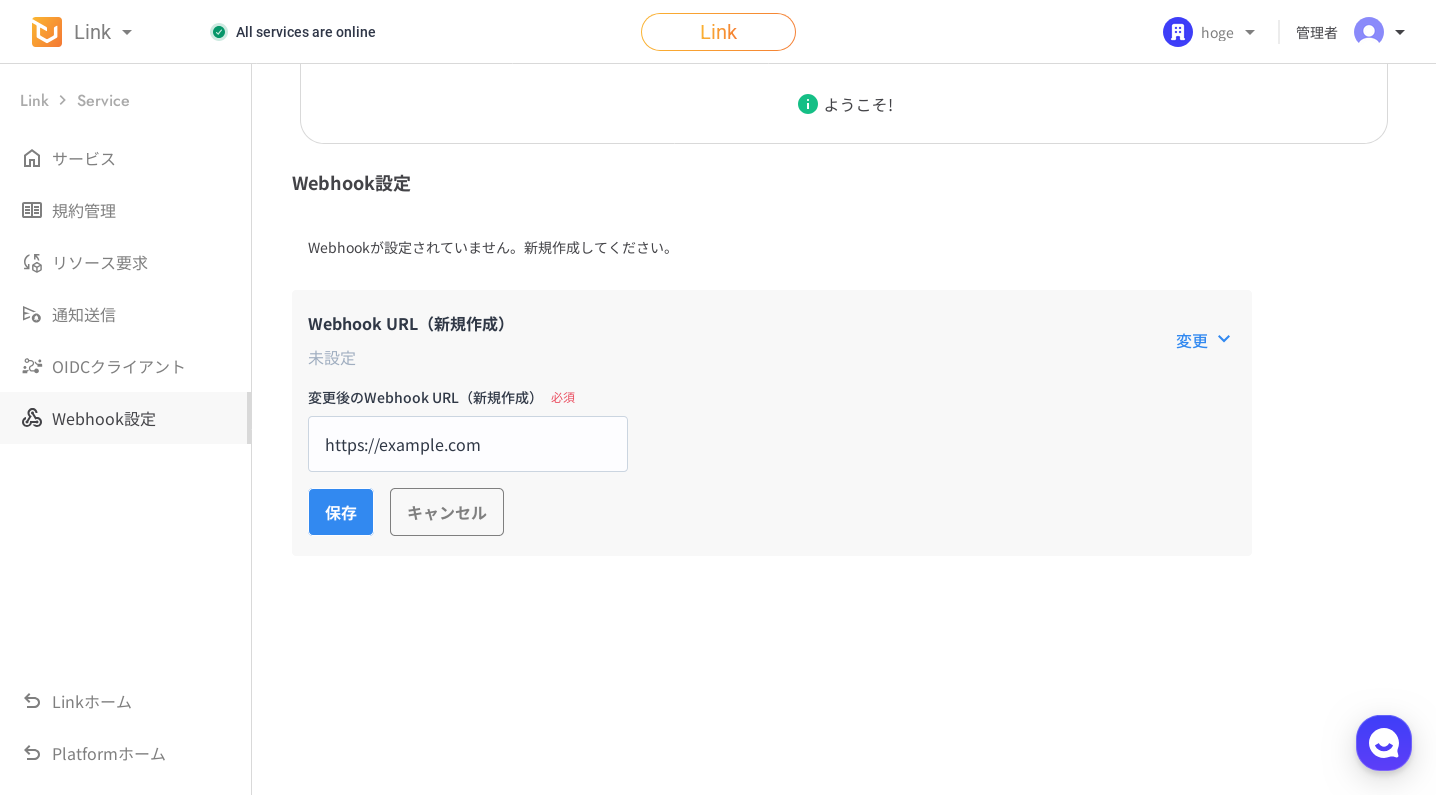The height and width of the screenshot is (795, 1436).
Task: Go back to Linkホーム
Action: click(x=91, y=701)
